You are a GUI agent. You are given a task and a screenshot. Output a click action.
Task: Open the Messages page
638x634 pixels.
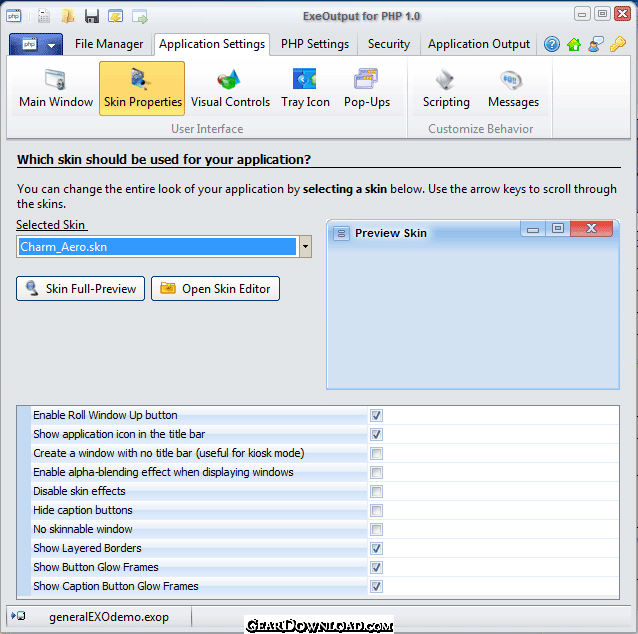pyautogui.click(x=513, y=88)
